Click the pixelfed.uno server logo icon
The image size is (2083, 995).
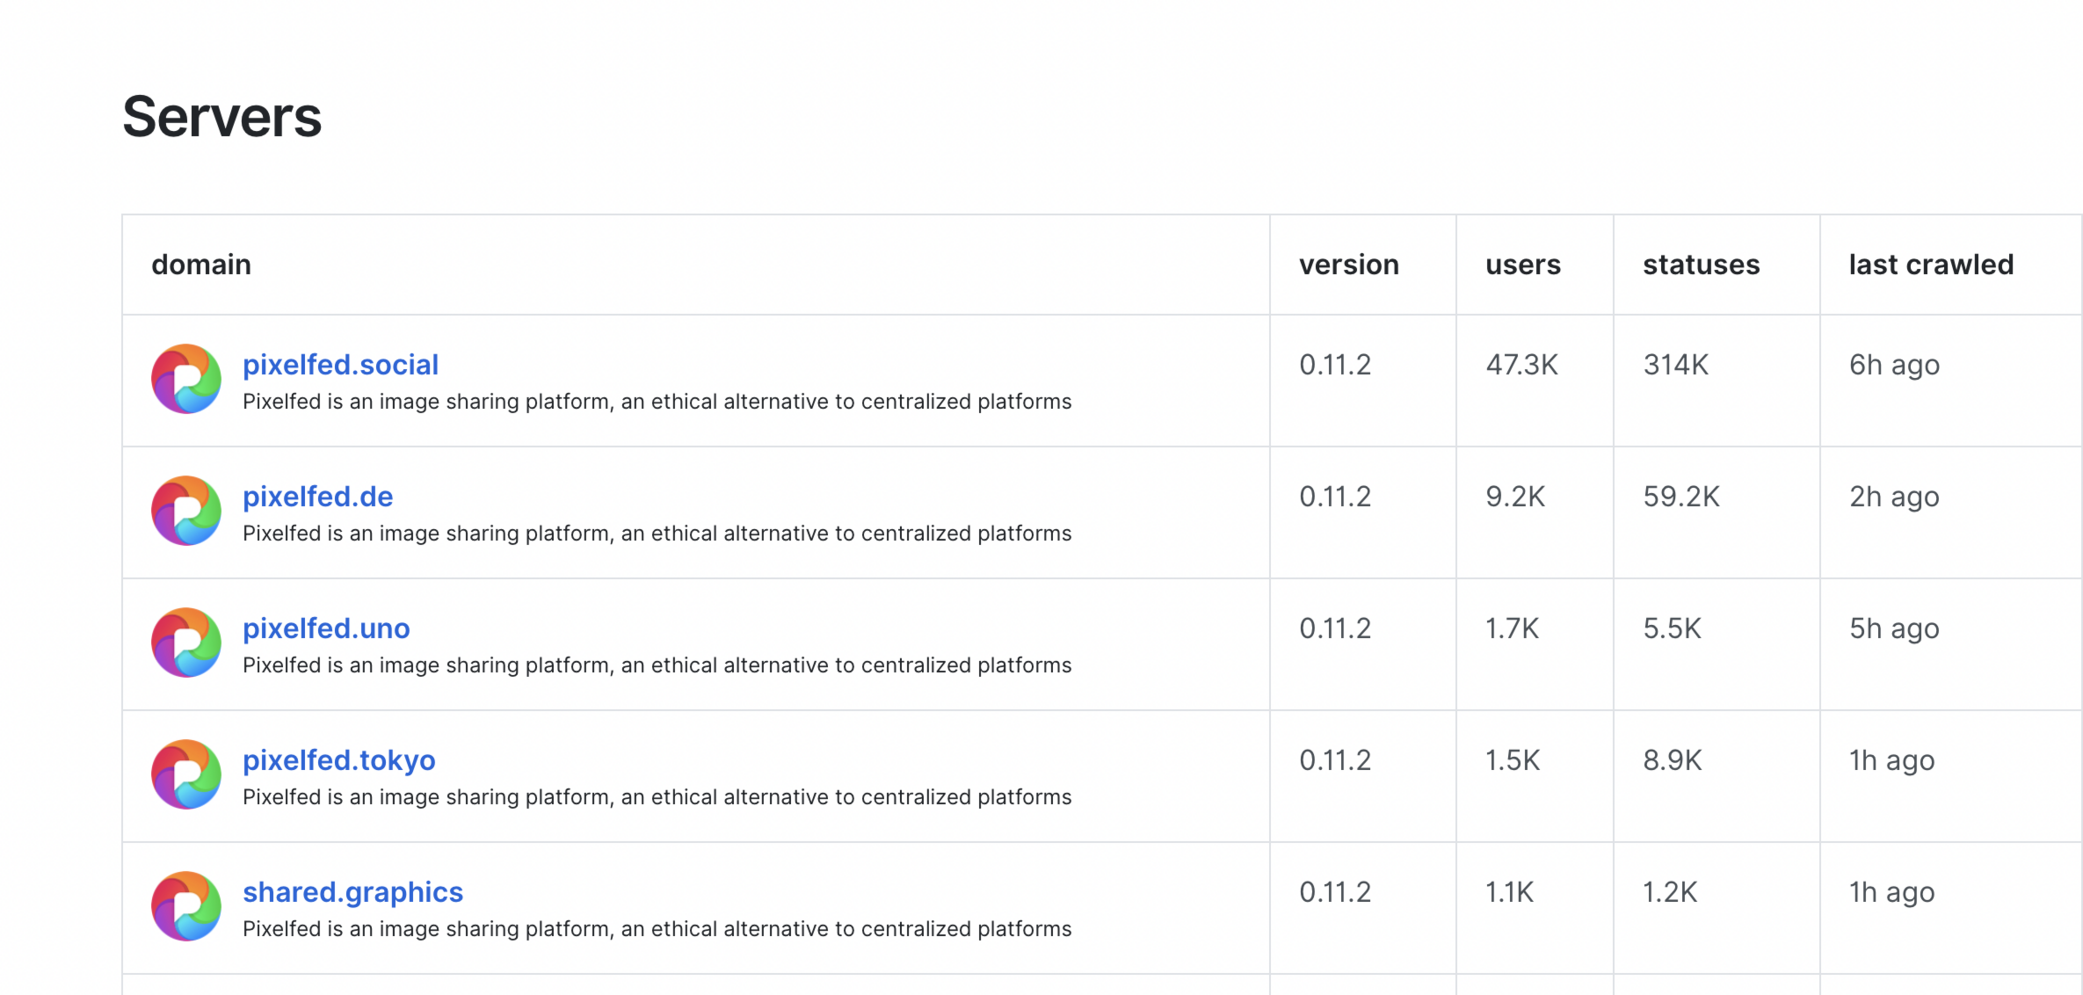(x=186, y=643)
